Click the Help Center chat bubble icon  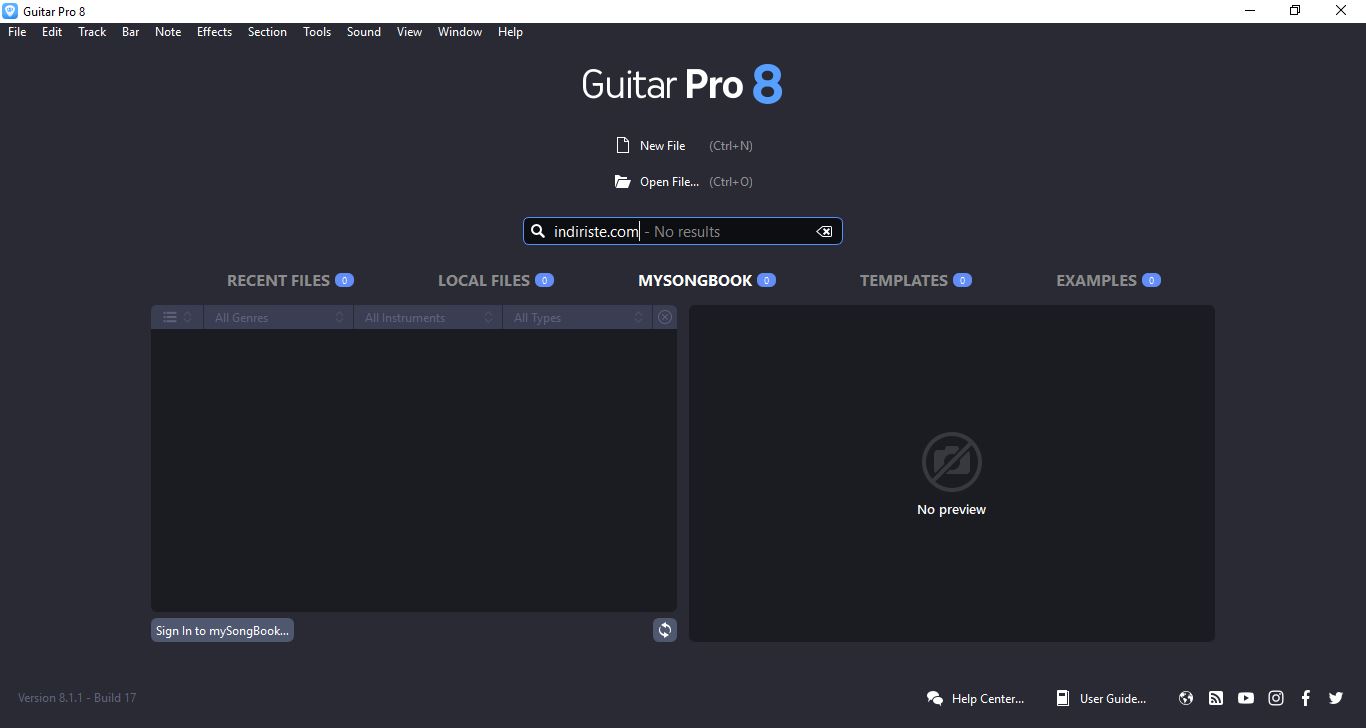(x=935, y=698)
